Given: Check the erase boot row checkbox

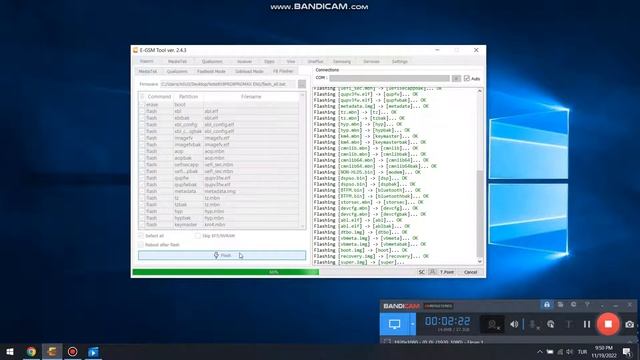Looking at the screenshot, I should (x=142, y=104).
